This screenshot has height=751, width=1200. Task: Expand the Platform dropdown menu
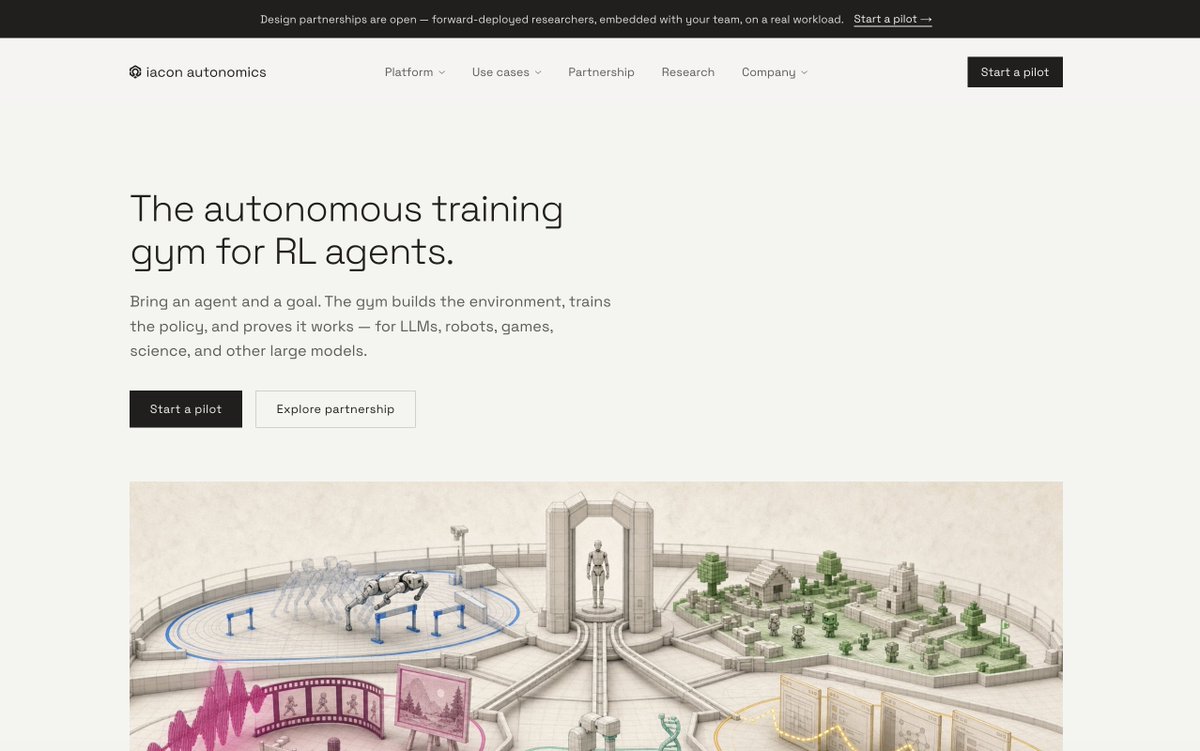[415, 72]
